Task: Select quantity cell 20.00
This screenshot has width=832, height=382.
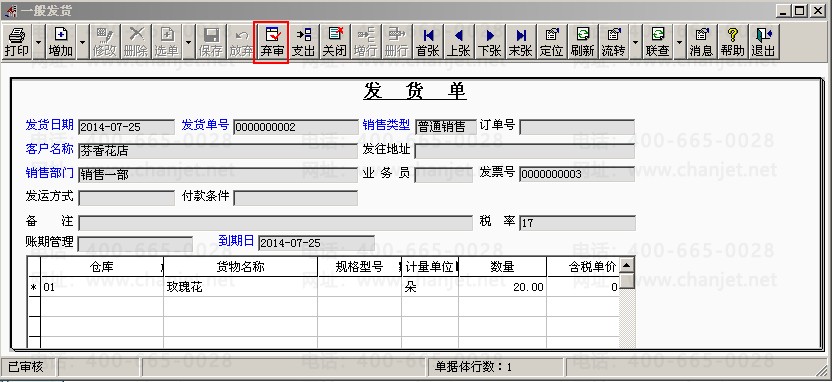Action: point(502,287)
